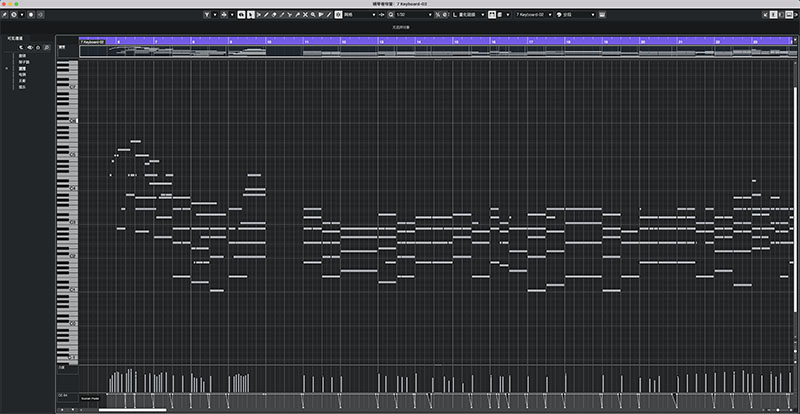Select the Trim tool
Viewport: 800px width, 414px height.
point(282,15)
